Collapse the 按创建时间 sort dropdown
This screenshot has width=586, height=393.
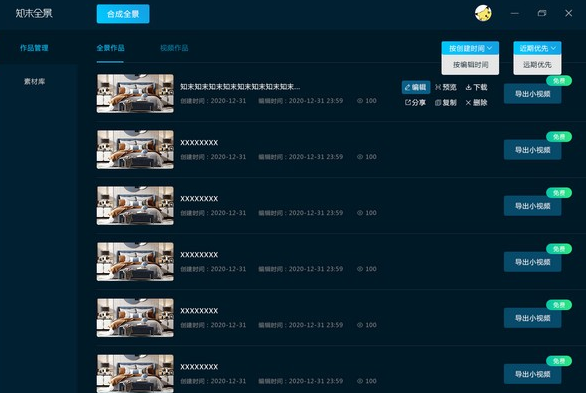click(x=470, y=48)
